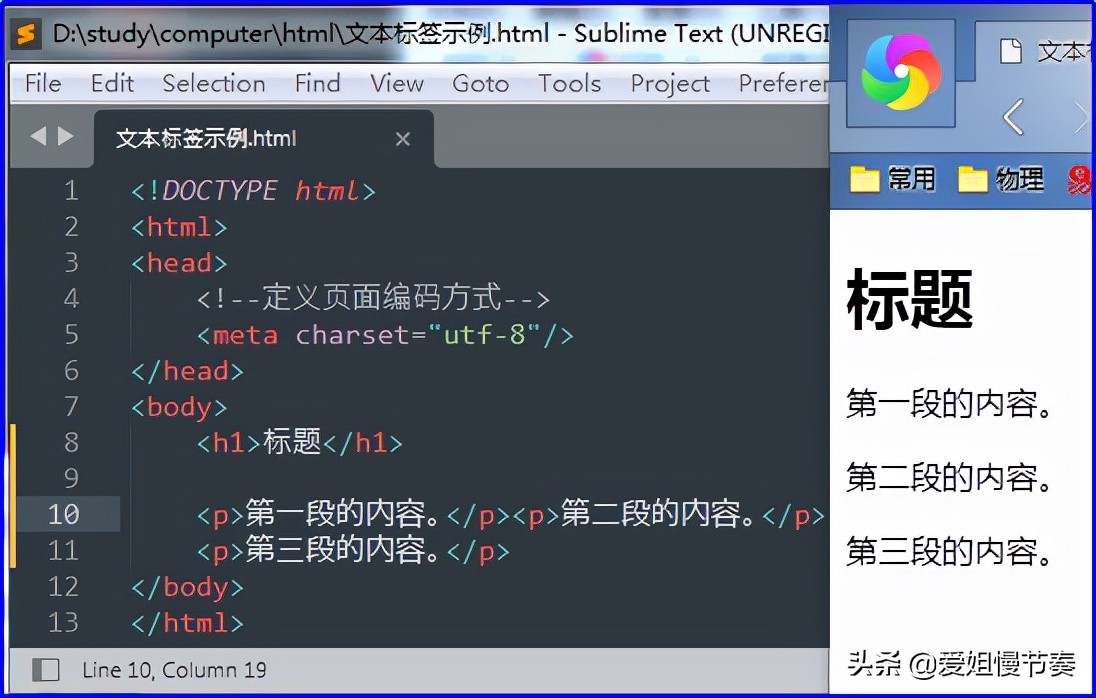Select the 文本标签示例.html editor tab
Image resolution: width=1096 pixels, height=698 pixels.
click(x=264, y=138)
